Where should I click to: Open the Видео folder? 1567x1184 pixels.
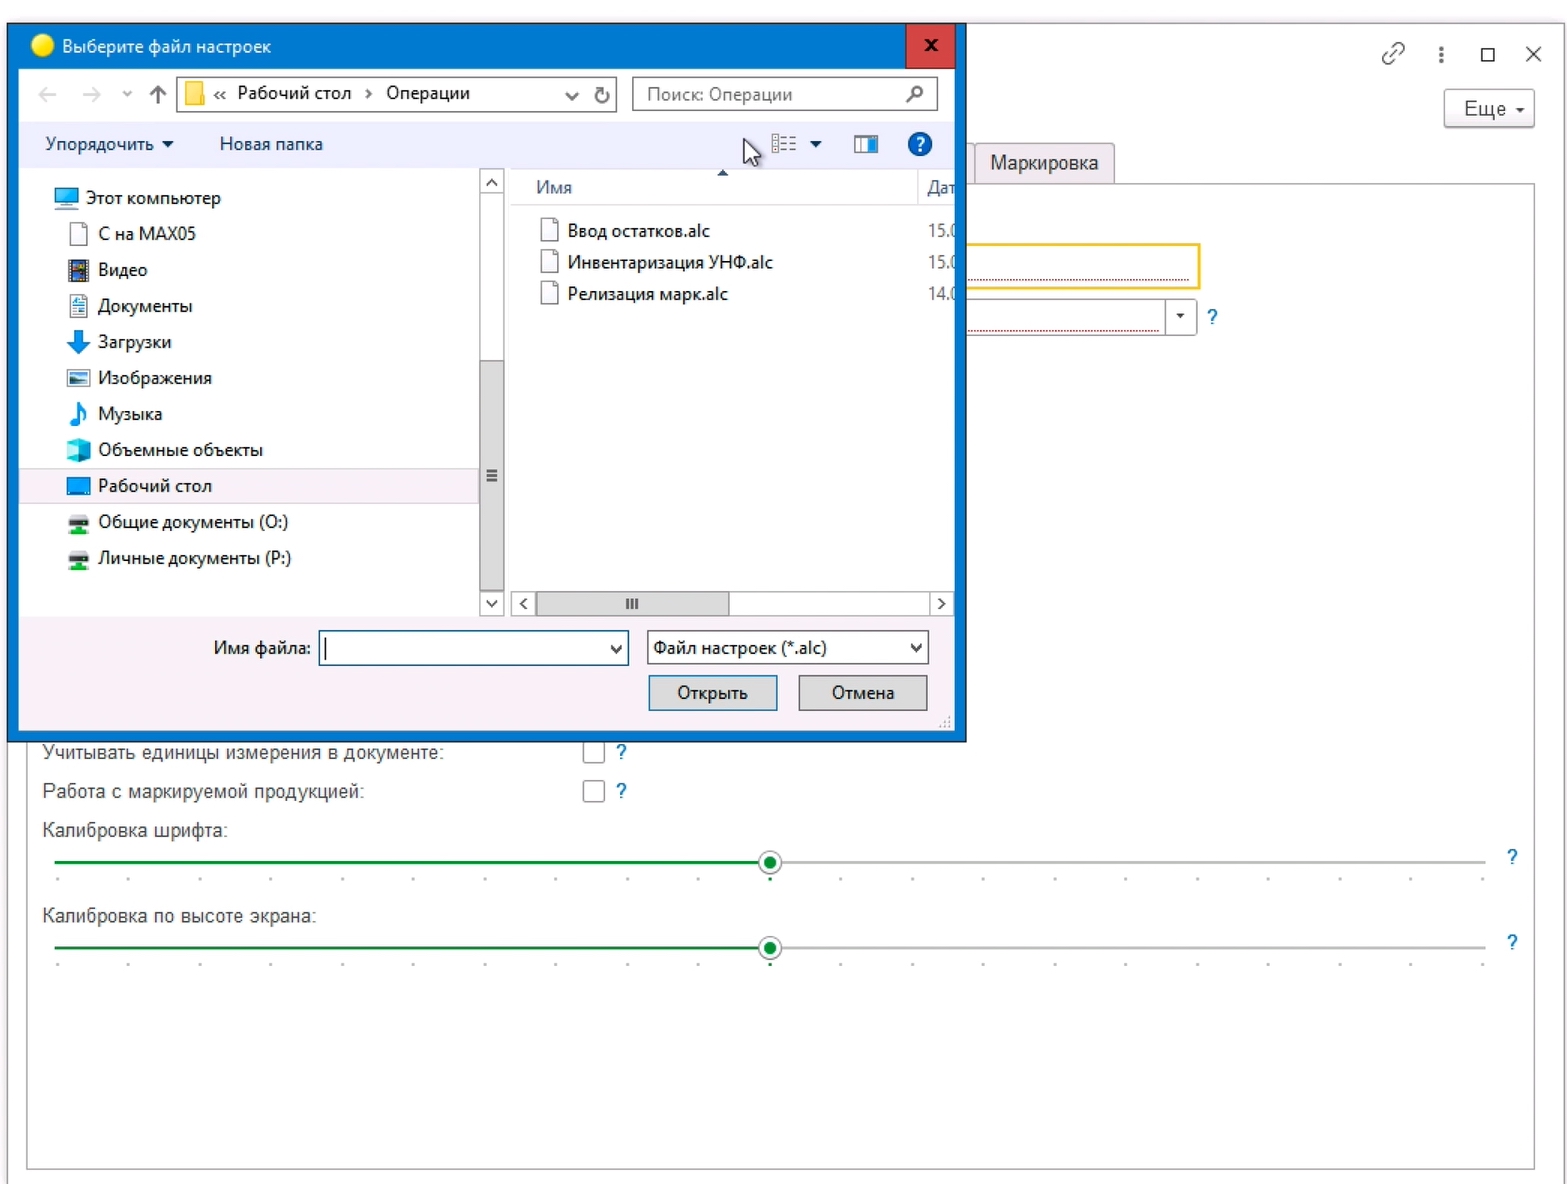(x=107, y=270)
